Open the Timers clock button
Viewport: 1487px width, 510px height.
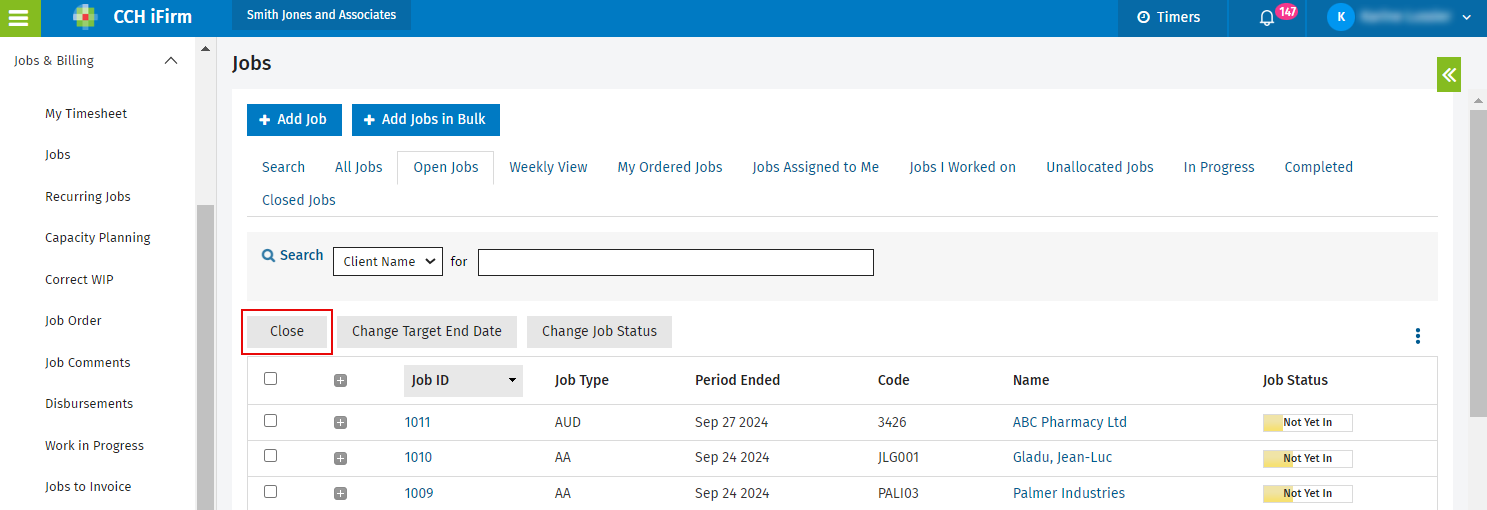[1168, 17]
